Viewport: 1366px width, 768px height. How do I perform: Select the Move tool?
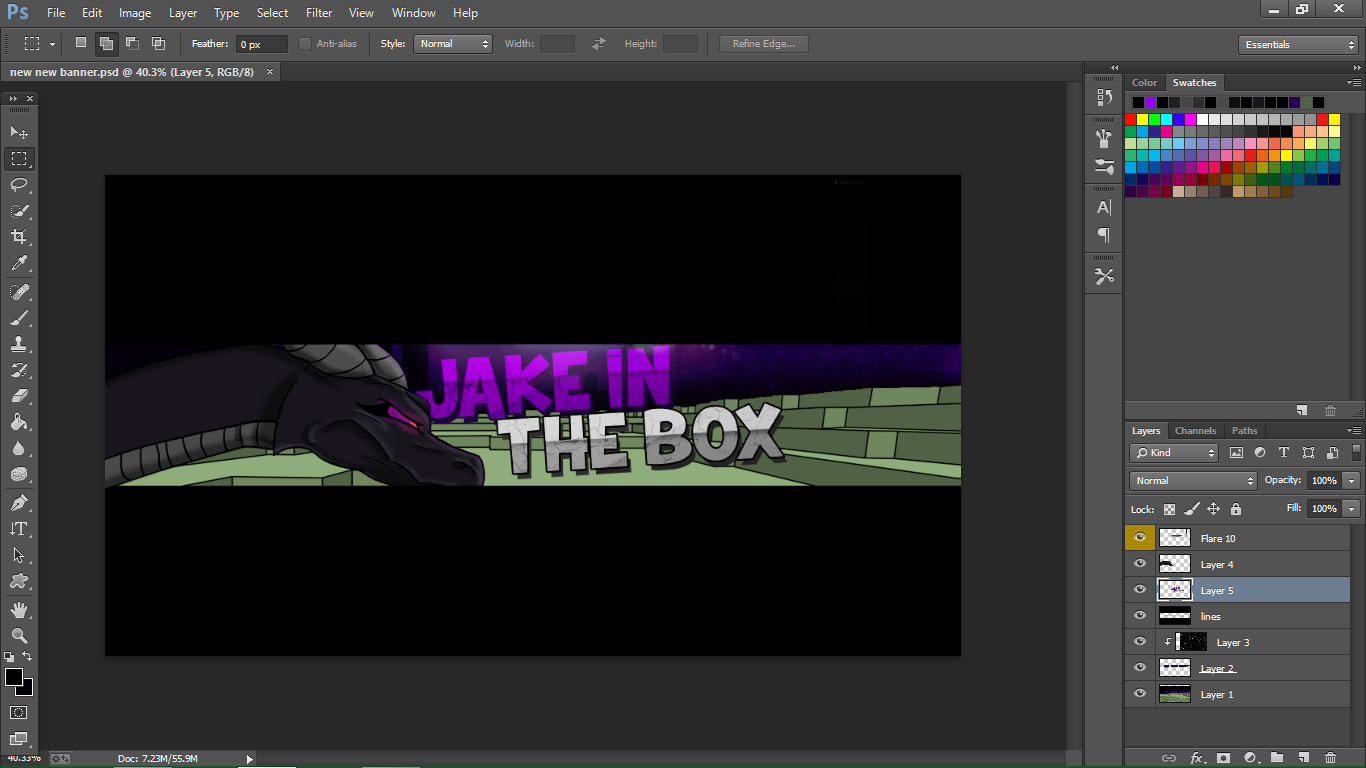click(19, 132)
